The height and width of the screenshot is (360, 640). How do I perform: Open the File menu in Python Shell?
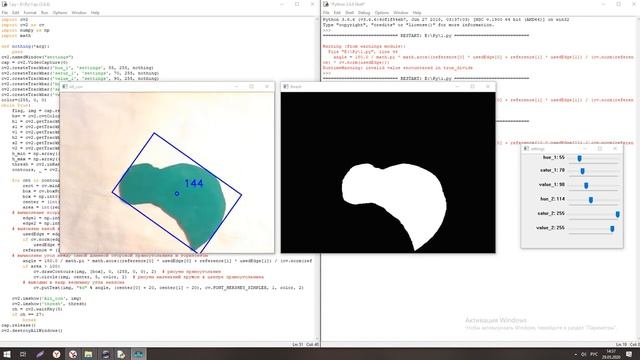point(326,13)
